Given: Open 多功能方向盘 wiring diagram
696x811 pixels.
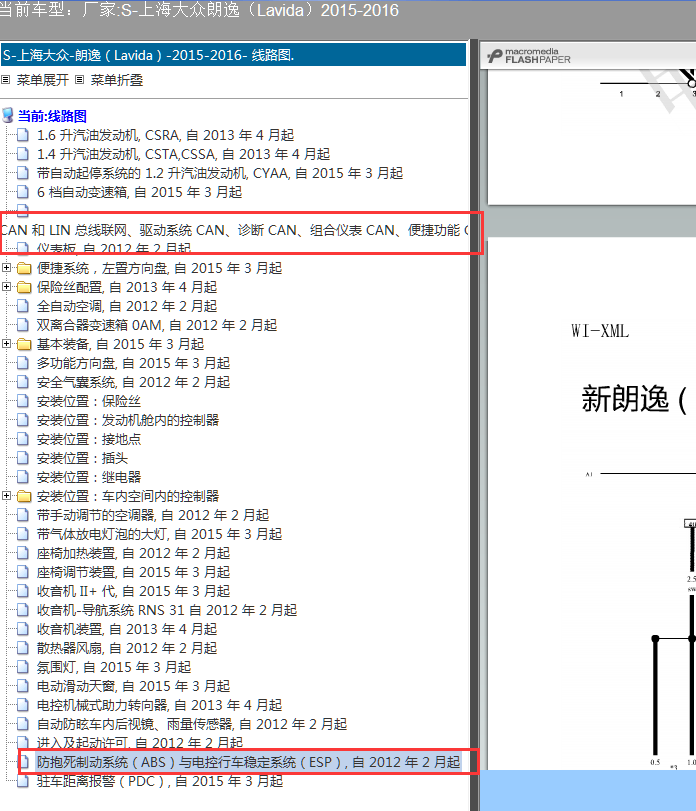Looking at the screenshot, I should [x=133, y=364].
